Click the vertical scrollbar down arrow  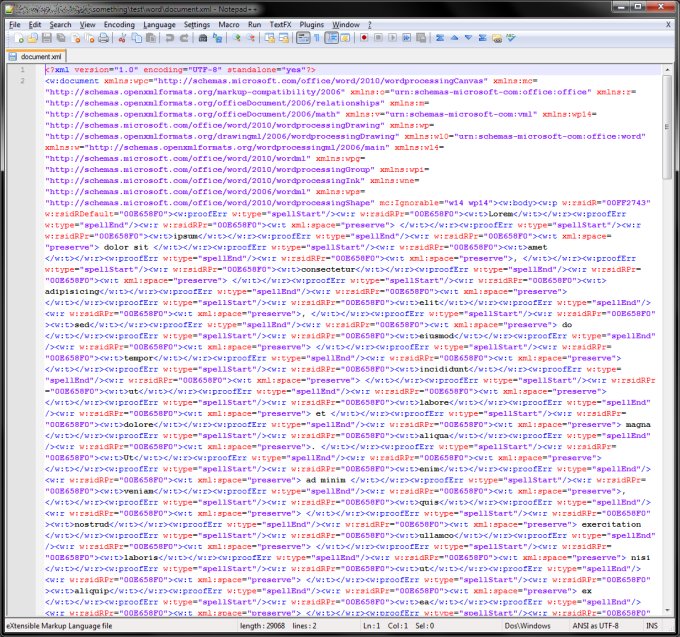(x=667, y=610)
